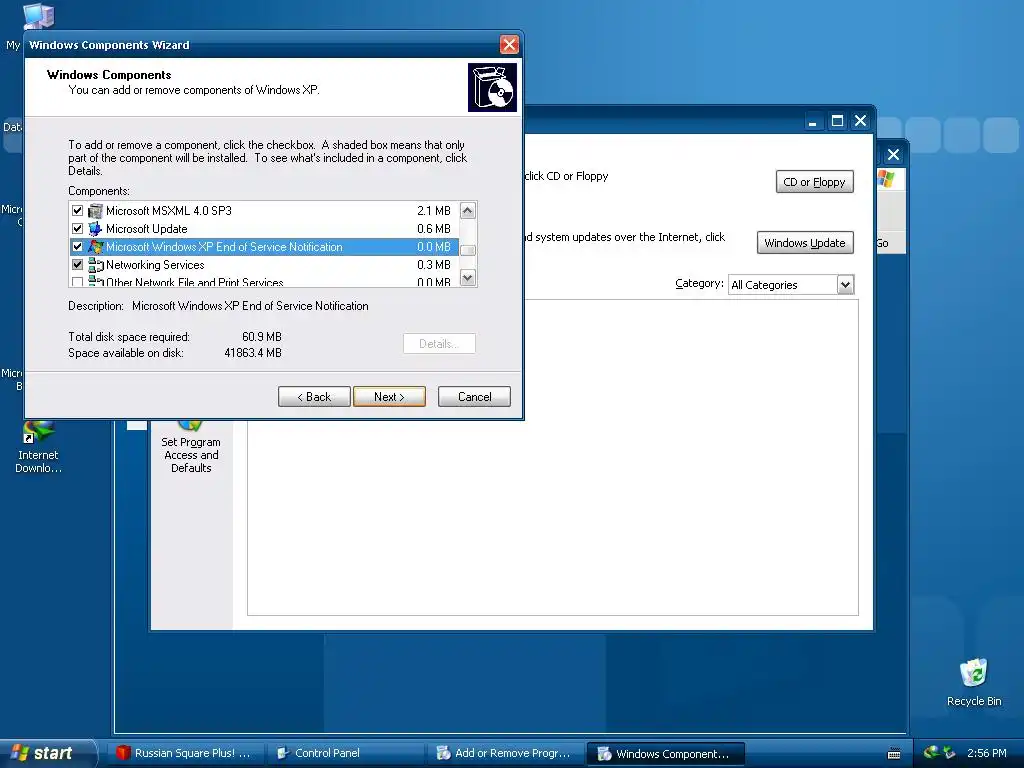The width and height of the screenshot is (1024, 768).
Task: Click the components list scrollbar thumb
Action: (x=468, y=249)
